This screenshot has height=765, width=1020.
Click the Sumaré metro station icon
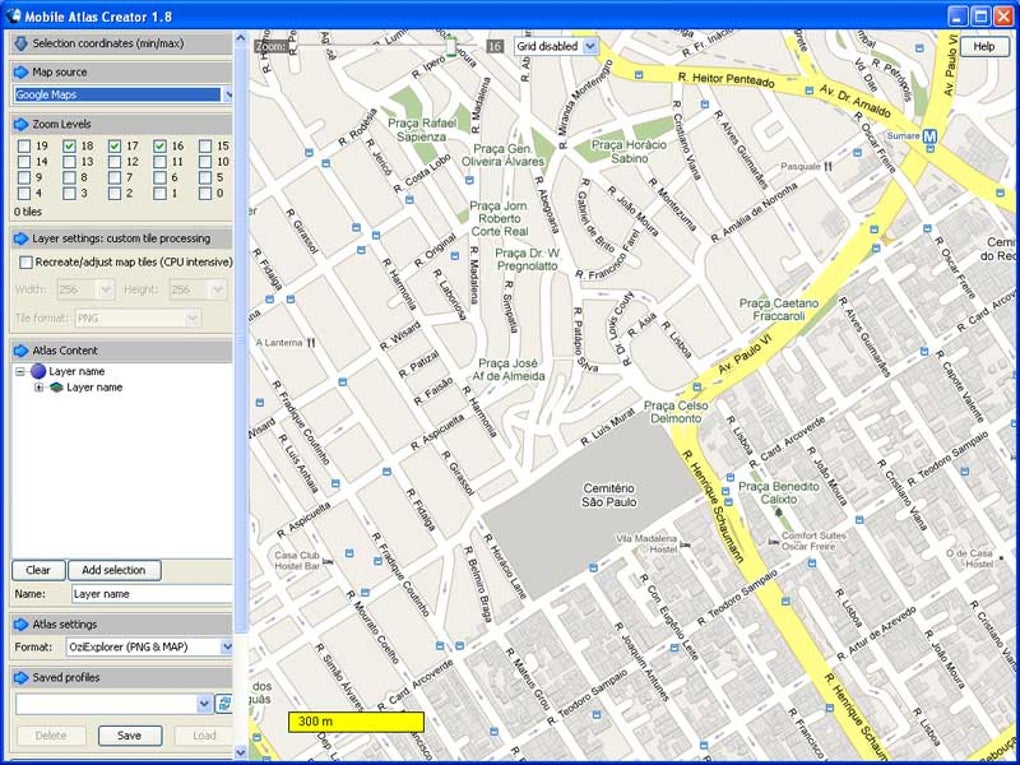click(930, 137)
